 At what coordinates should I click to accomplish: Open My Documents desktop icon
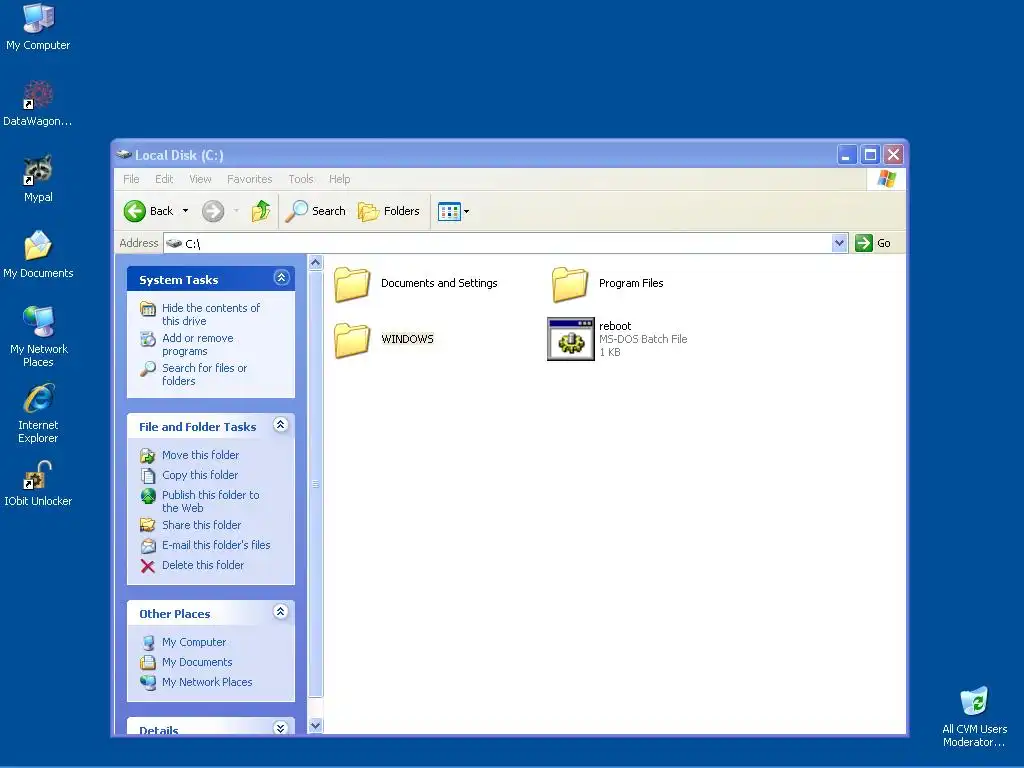38,255
